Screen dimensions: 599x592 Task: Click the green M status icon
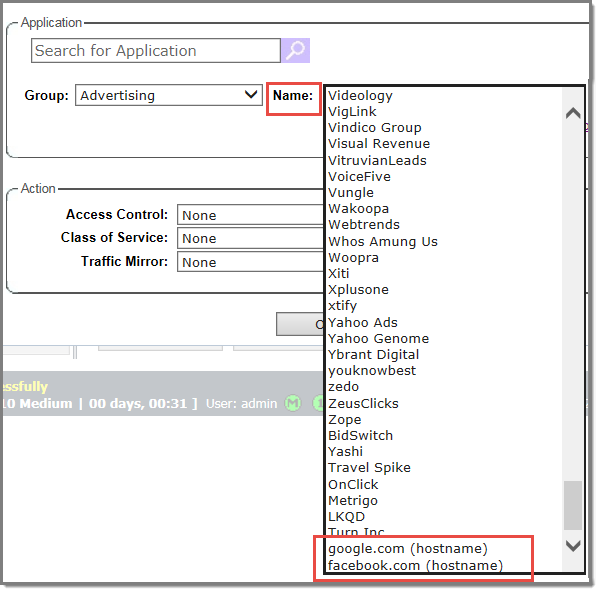point(293,404)
